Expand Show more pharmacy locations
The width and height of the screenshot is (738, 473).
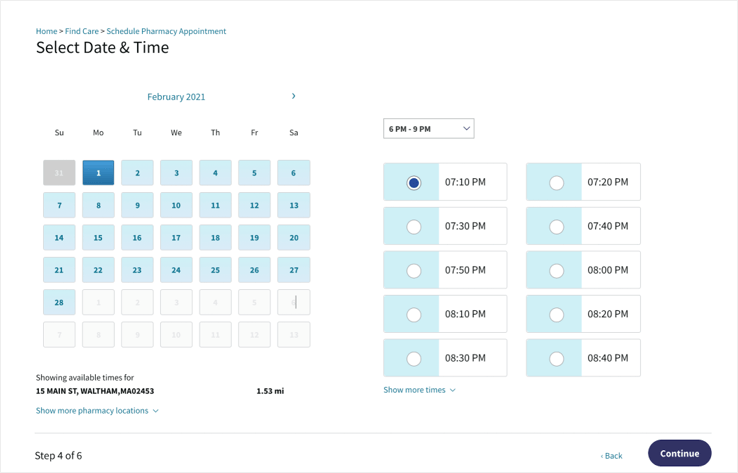pyautogui.click(x=97, y=411)
